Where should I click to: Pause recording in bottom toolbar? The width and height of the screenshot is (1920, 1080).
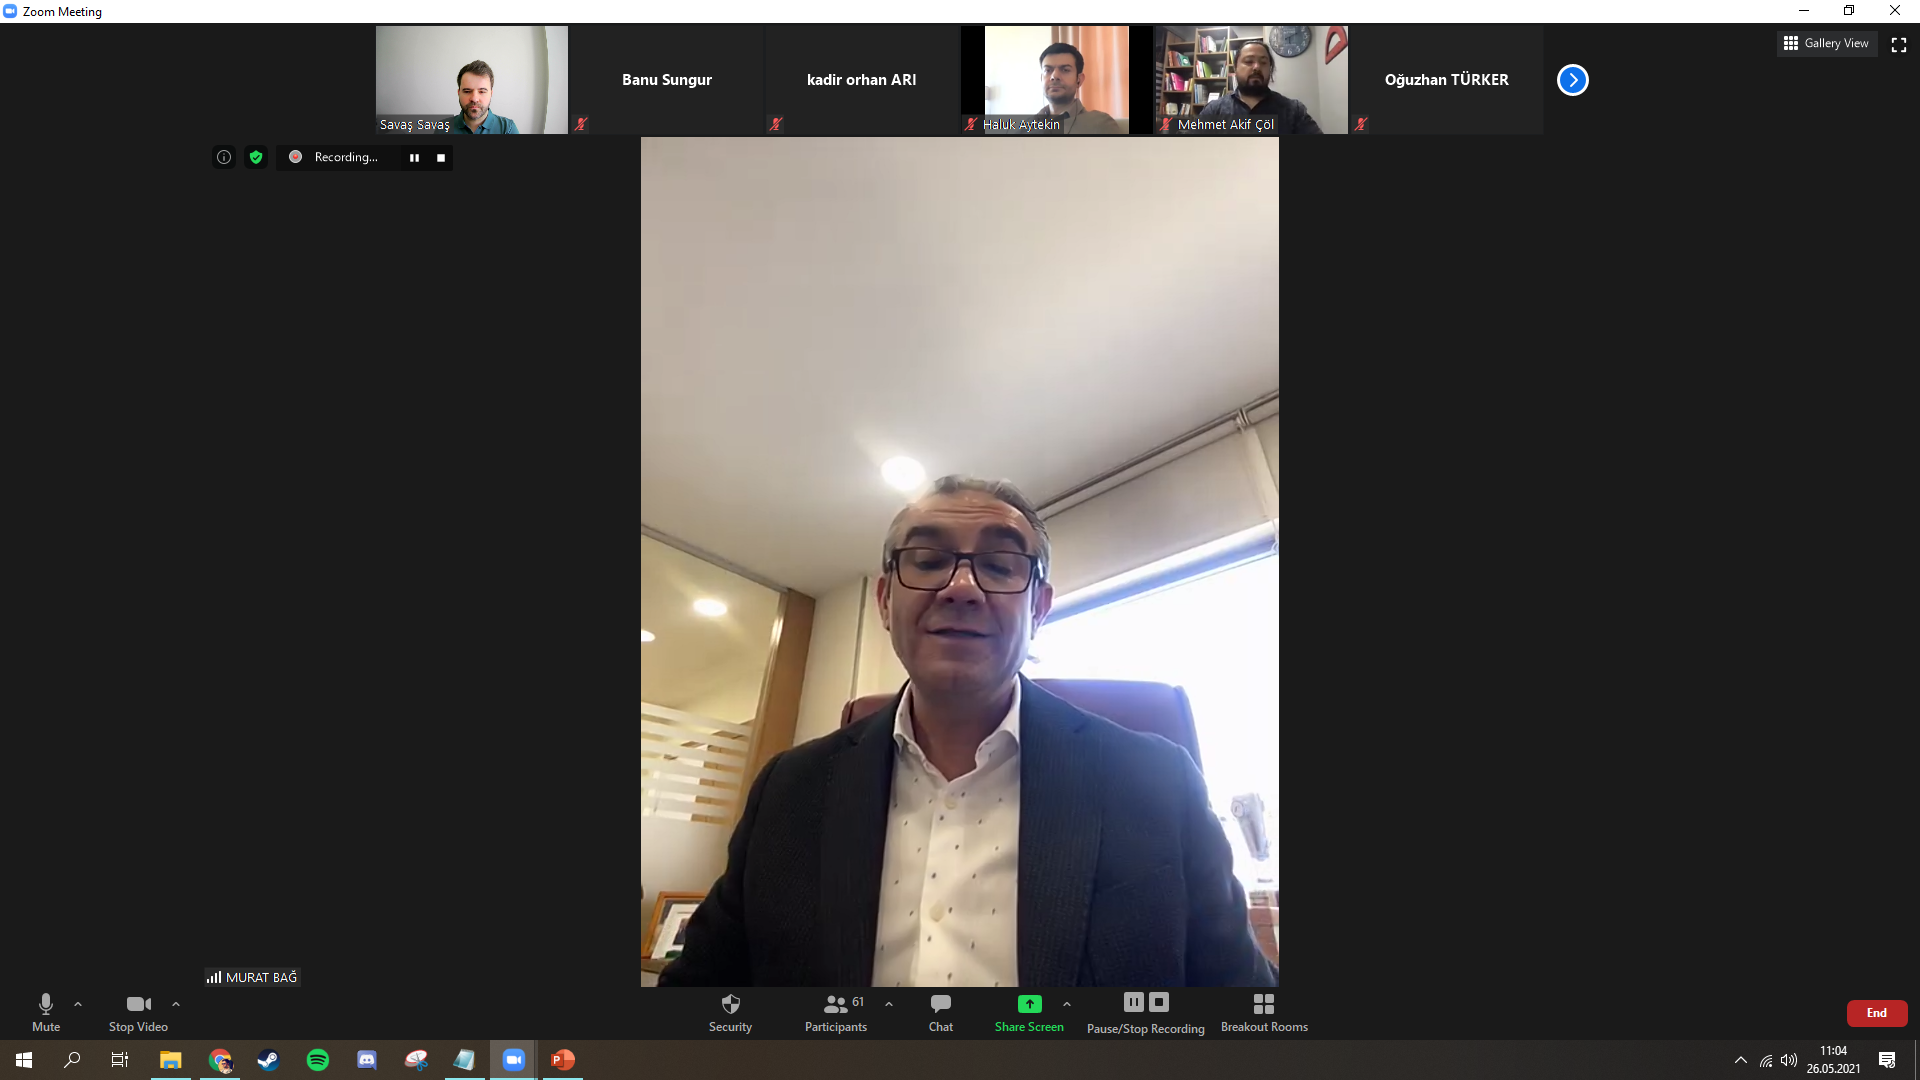click(x=1133, y=1002)
